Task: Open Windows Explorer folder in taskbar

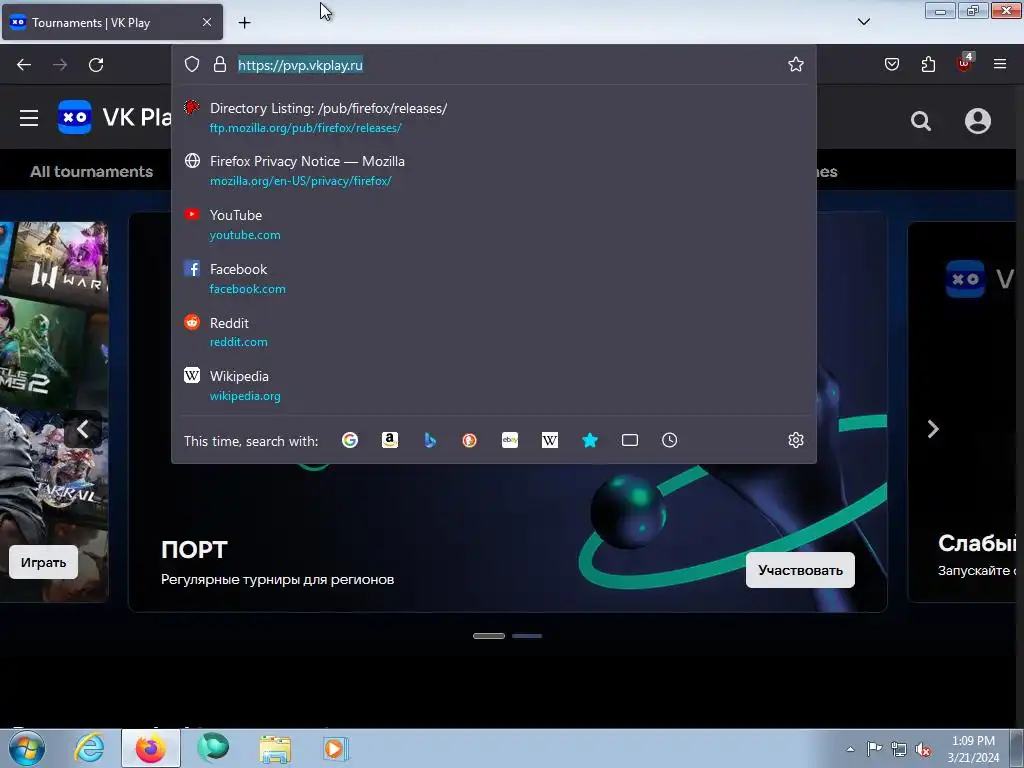Action: [275, 748]
